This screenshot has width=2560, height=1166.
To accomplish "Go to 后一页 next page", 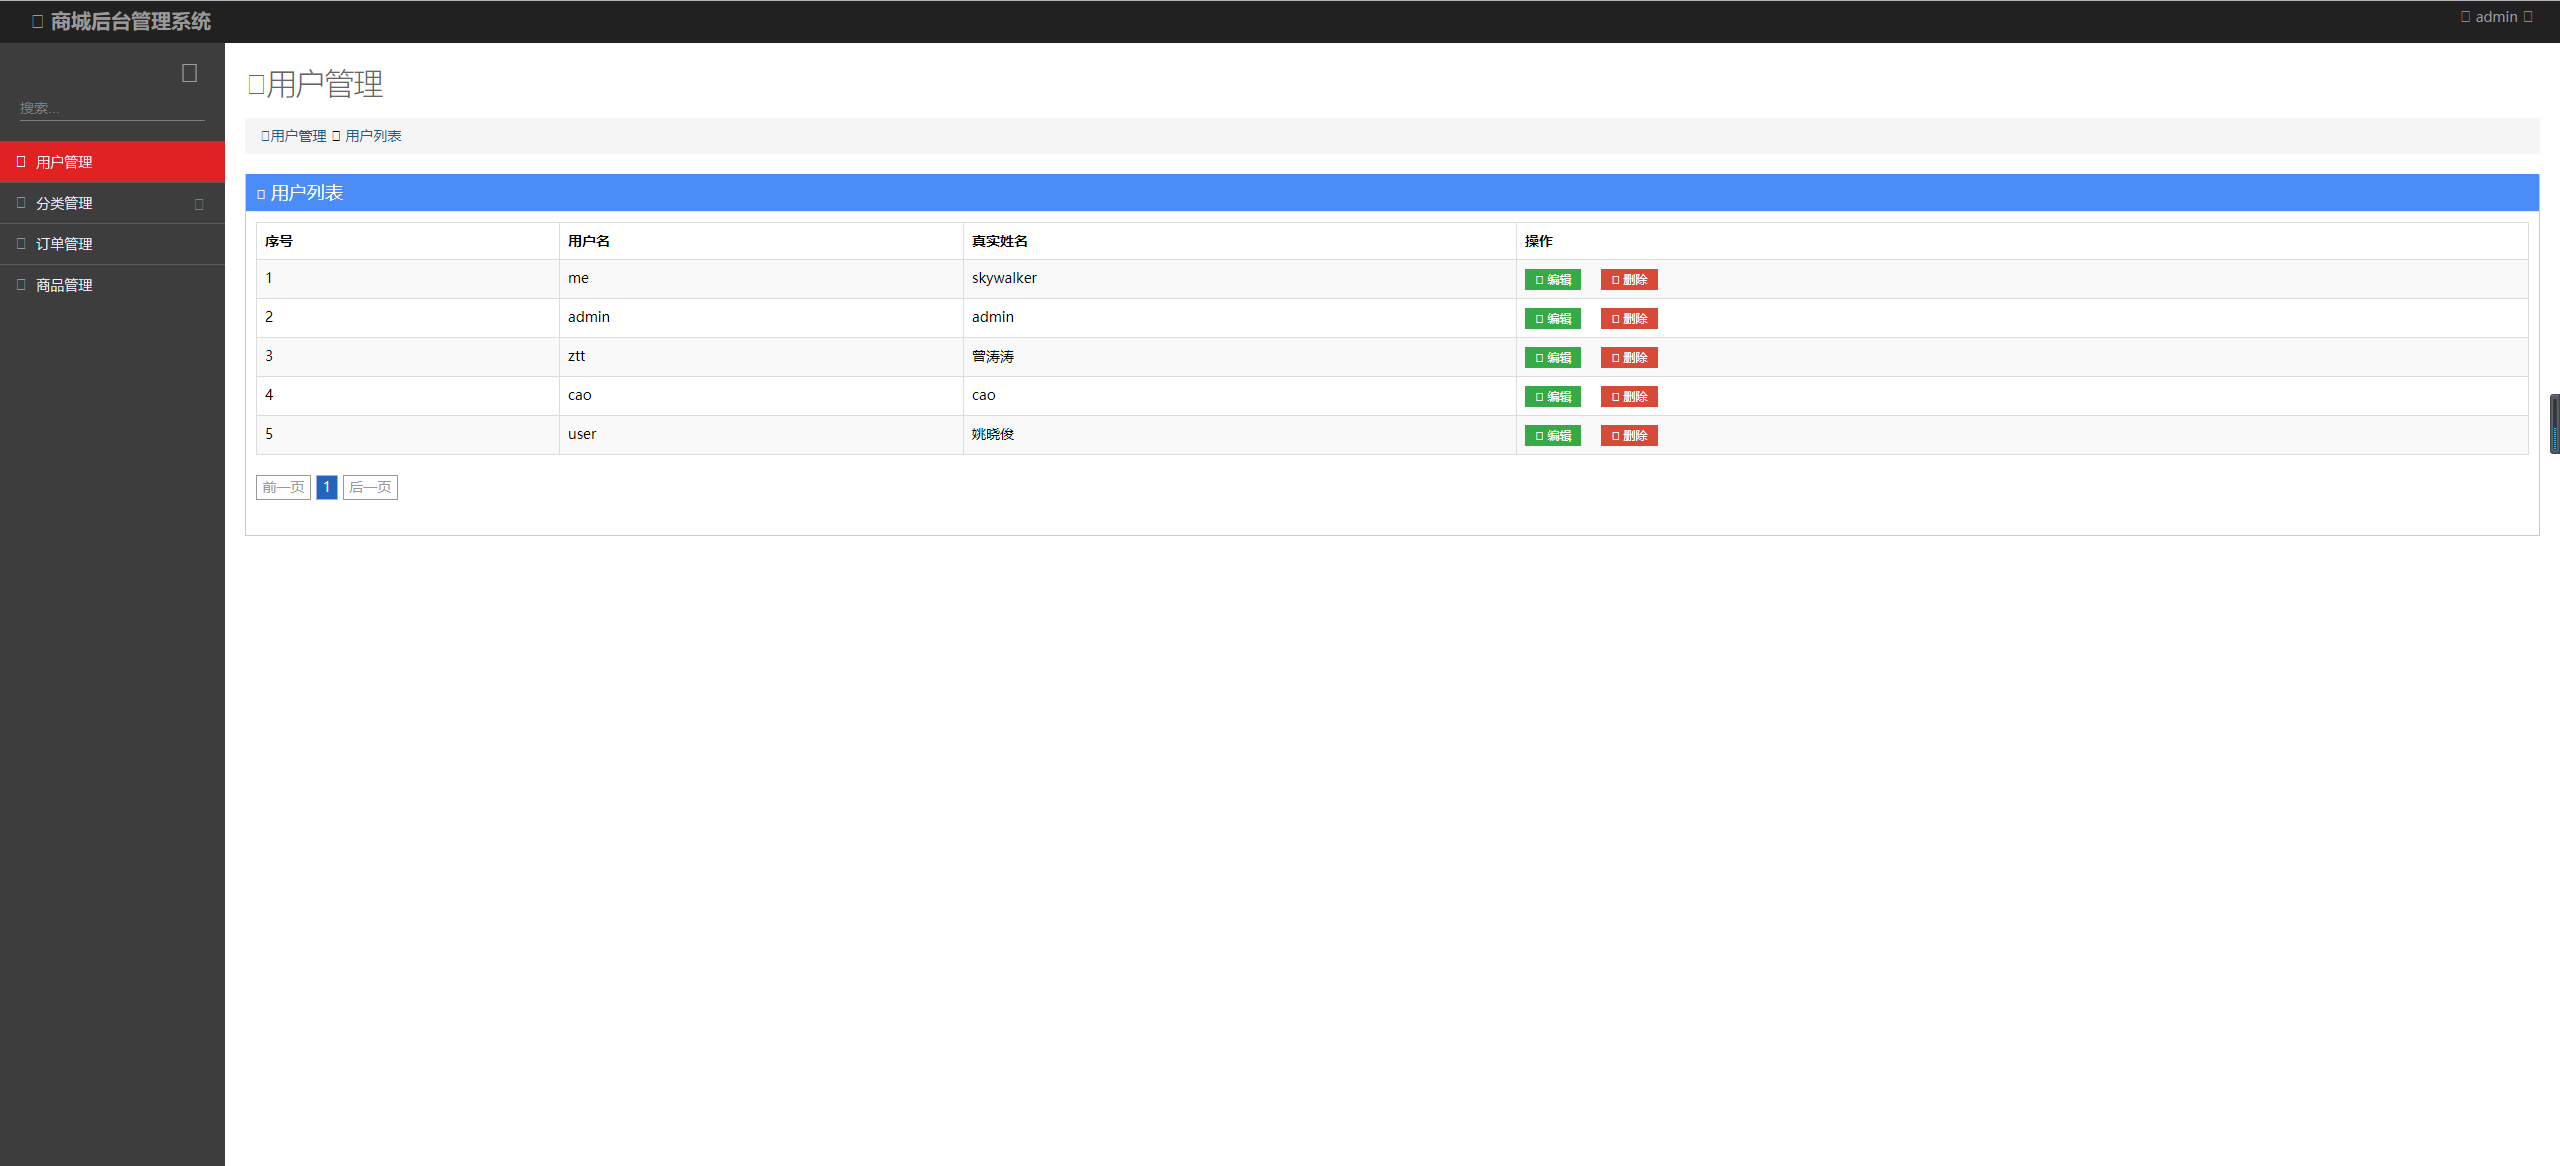I will pyautogui.click(x=370, y=487).
